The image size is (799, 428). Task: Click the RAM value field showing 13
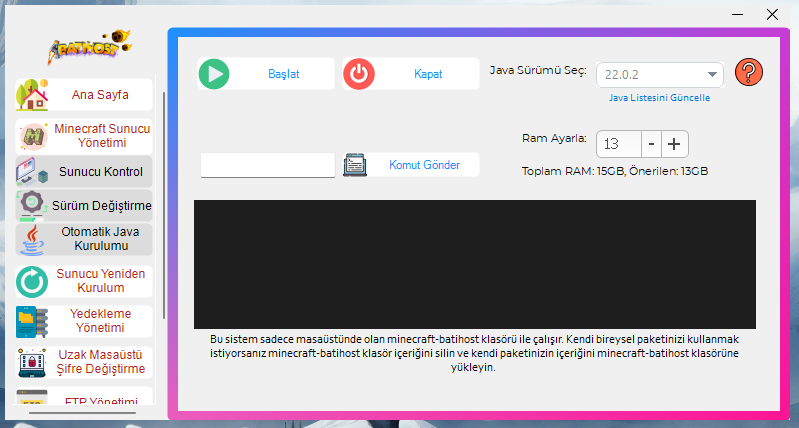619,144
